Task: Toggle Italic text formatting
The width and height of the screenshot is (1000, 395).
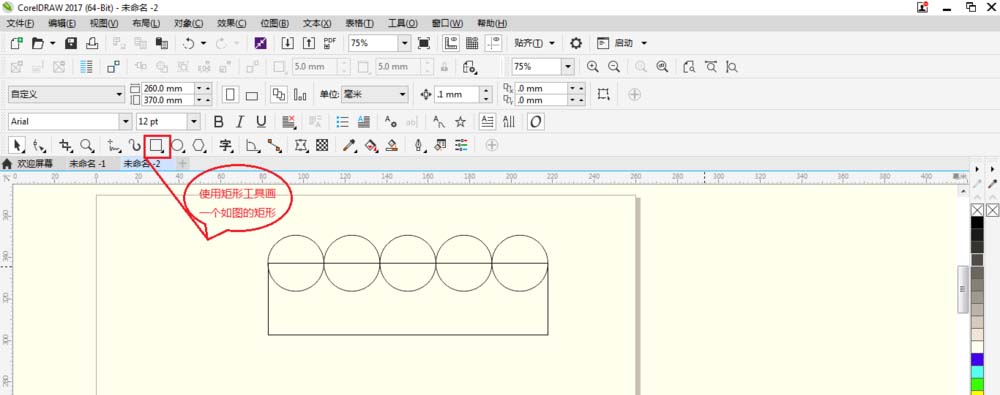Action: (x=240, y=121)
